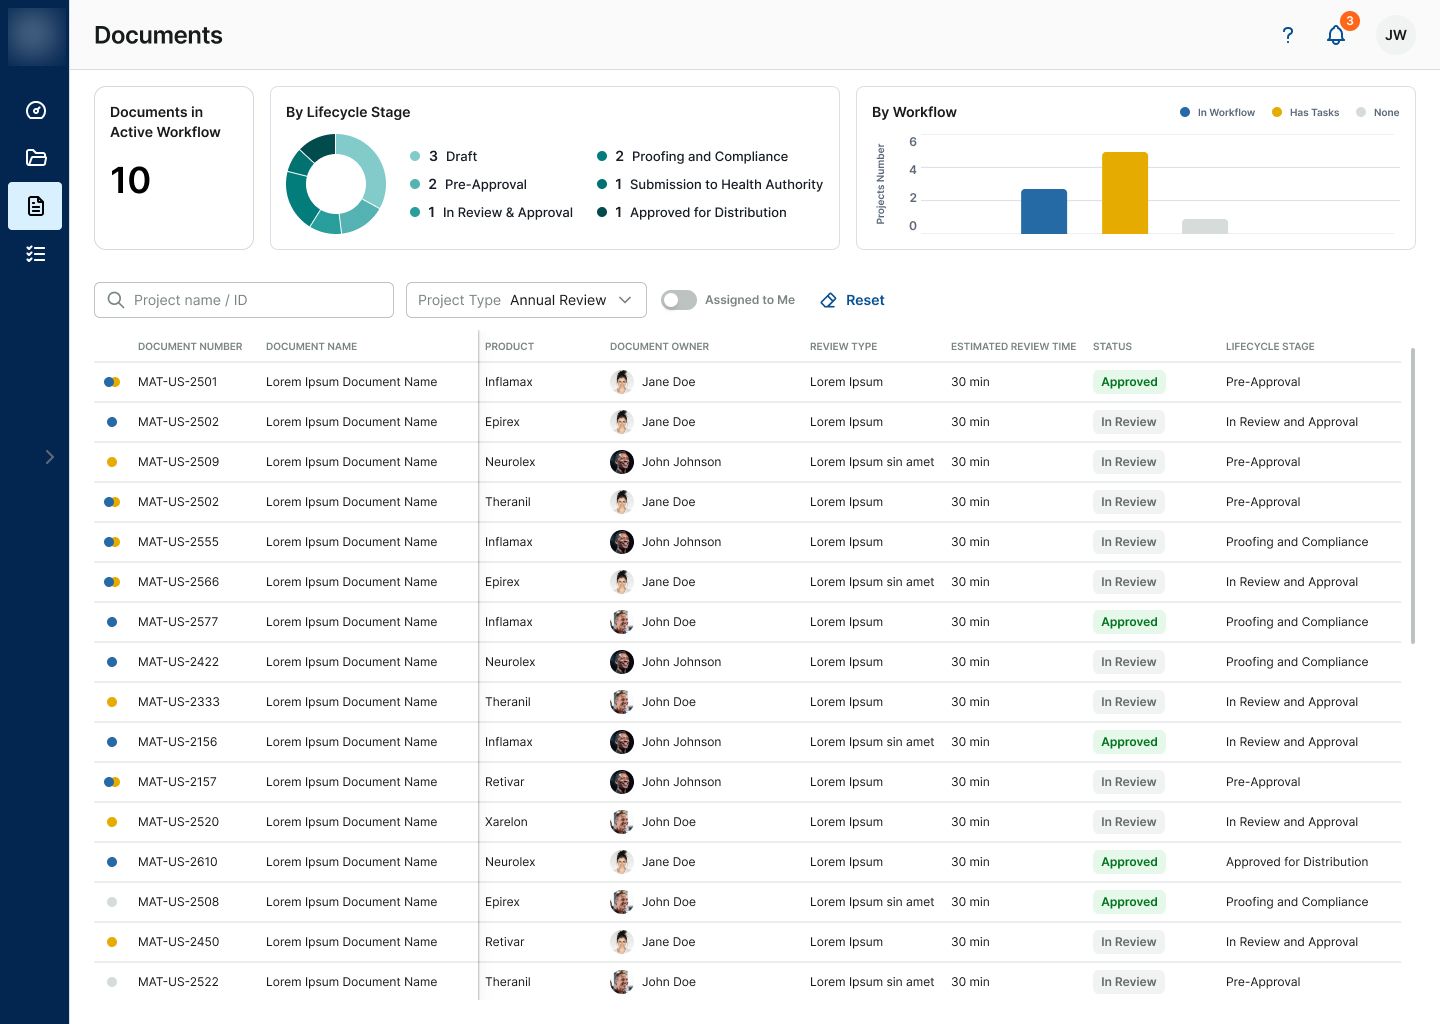Click the Reset filters link
This screenshot has height=1024, width=1440.
pyautogui.click(x=865, y=300)
